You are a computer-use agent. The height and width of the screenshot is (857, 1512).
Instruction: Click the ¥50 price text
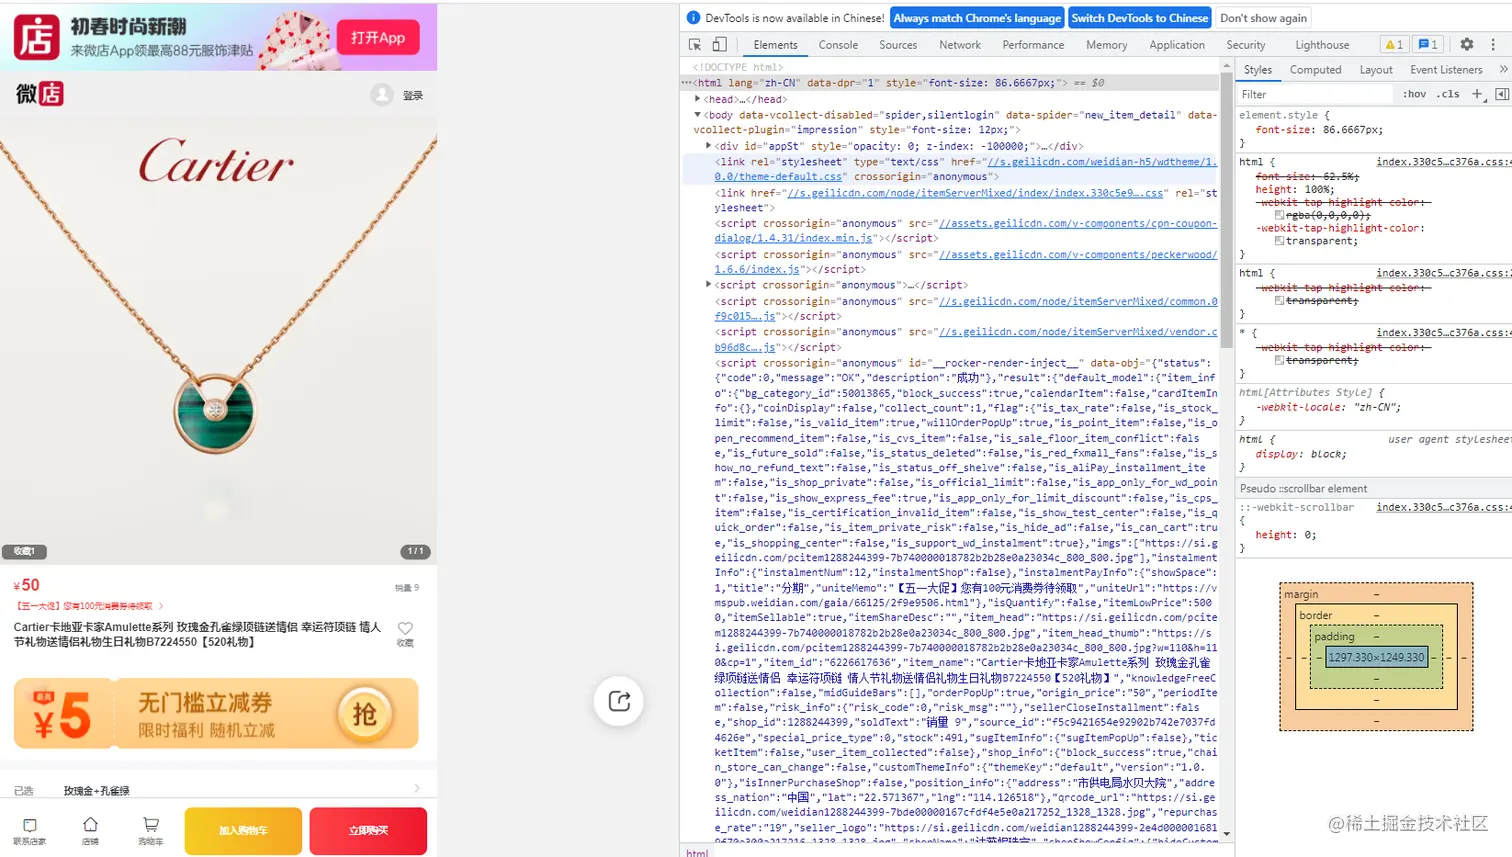click(27, 585)
